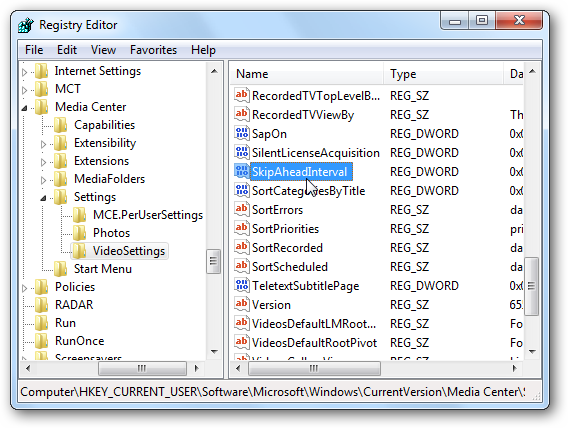Expand the MediaFolders key
The height and width of the screenshot is (428, 568).
tap(43, 180)
